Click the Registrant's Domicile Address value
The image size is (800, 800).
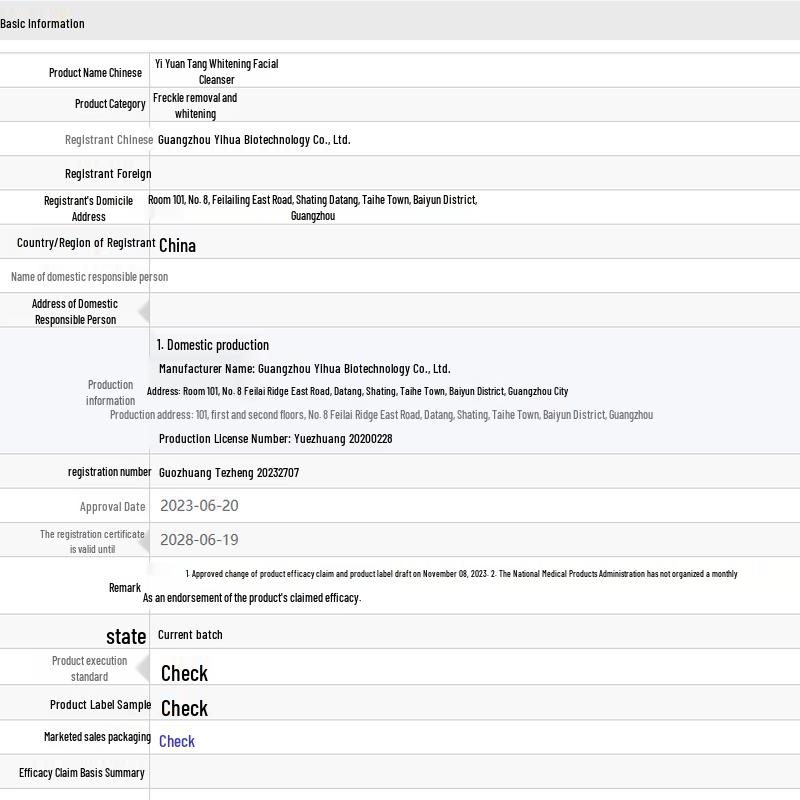[x=312, y=207]
